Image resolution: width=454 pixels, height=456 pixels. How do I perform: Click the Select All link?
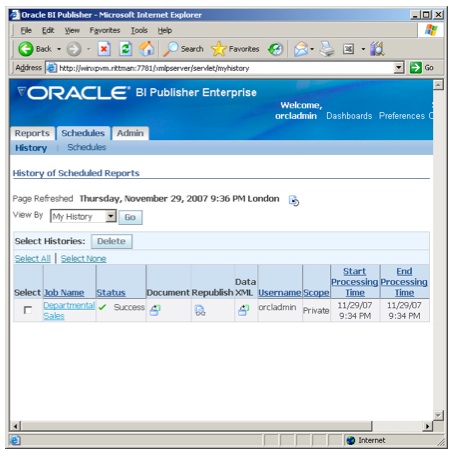(33, 259)
